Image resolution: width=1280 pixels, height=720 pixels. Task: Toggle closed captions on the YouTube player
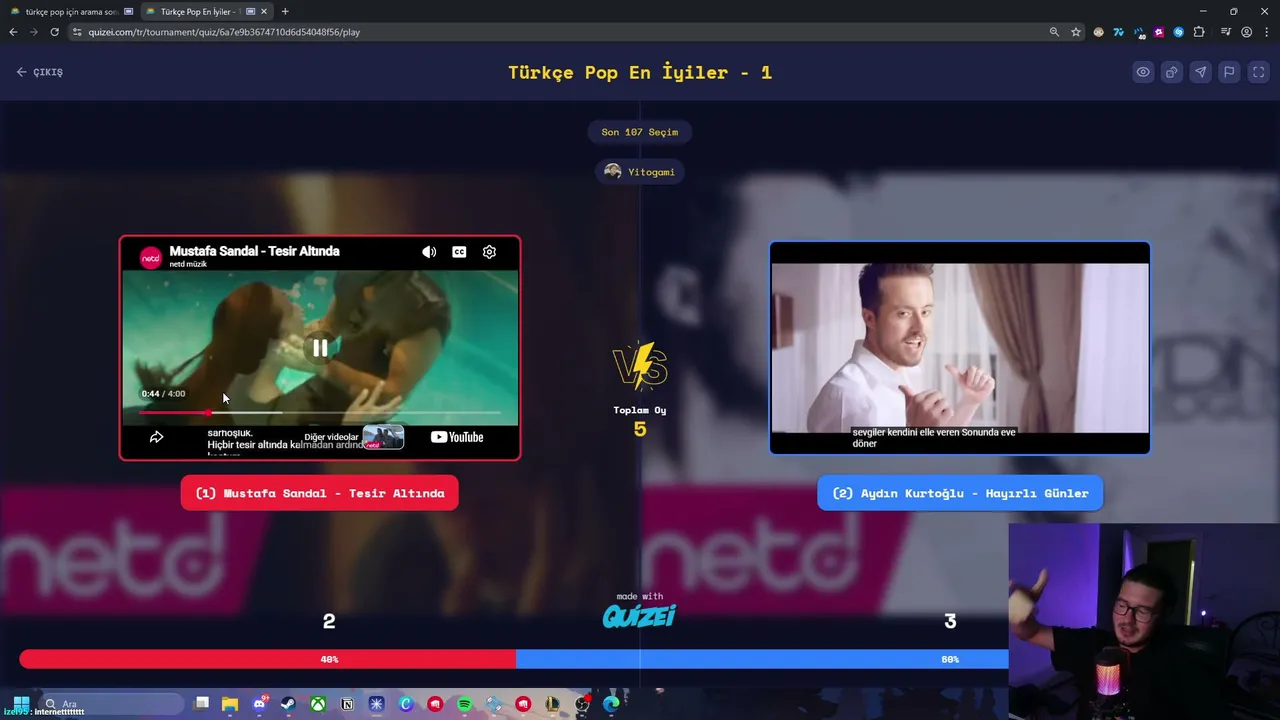459,252
